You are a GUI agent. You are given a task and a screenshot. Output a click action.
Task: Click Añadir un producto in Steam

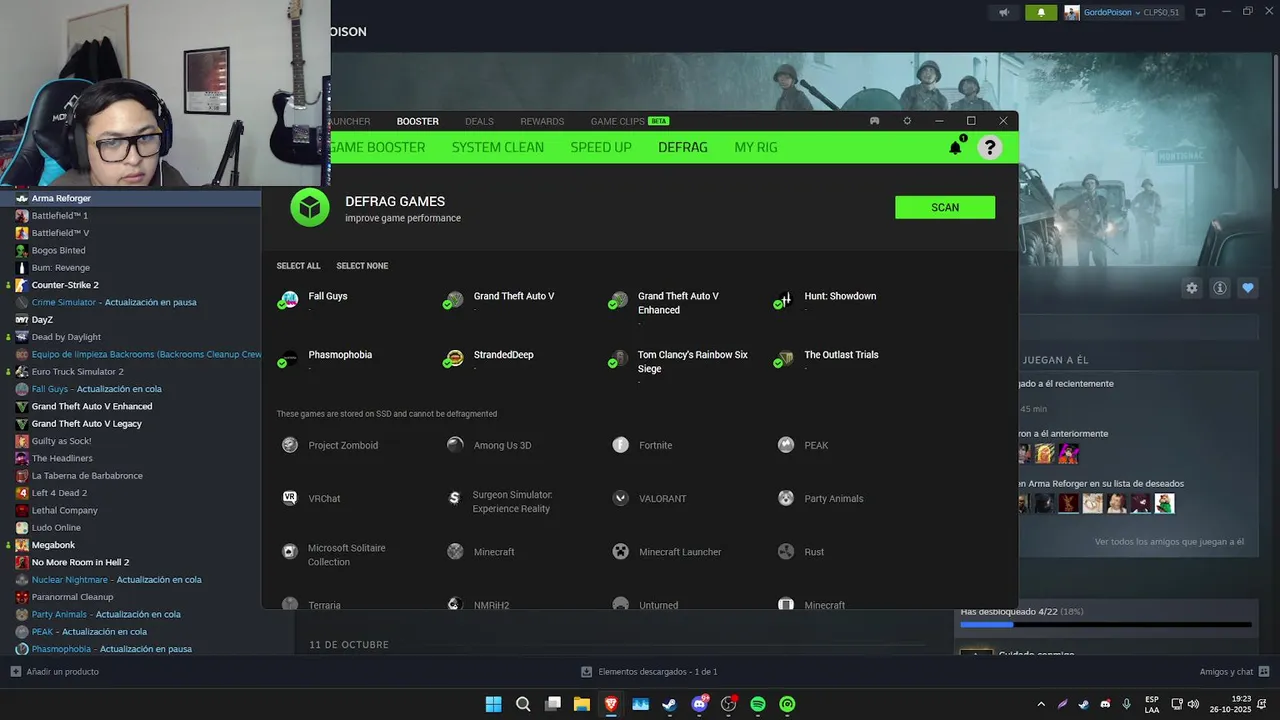[x=62, y=671]
